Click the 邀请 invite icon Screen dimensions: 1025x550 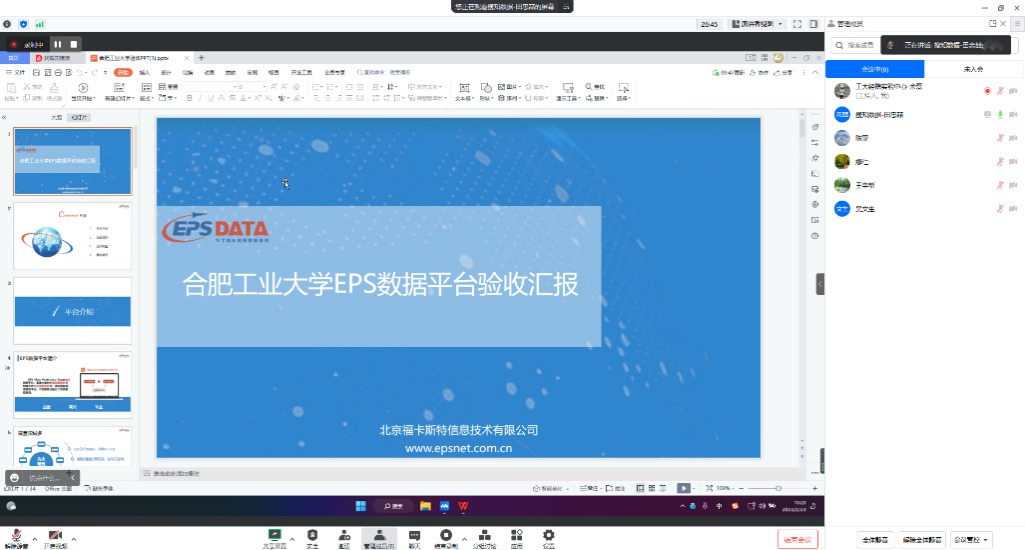[x=343, y=538]
